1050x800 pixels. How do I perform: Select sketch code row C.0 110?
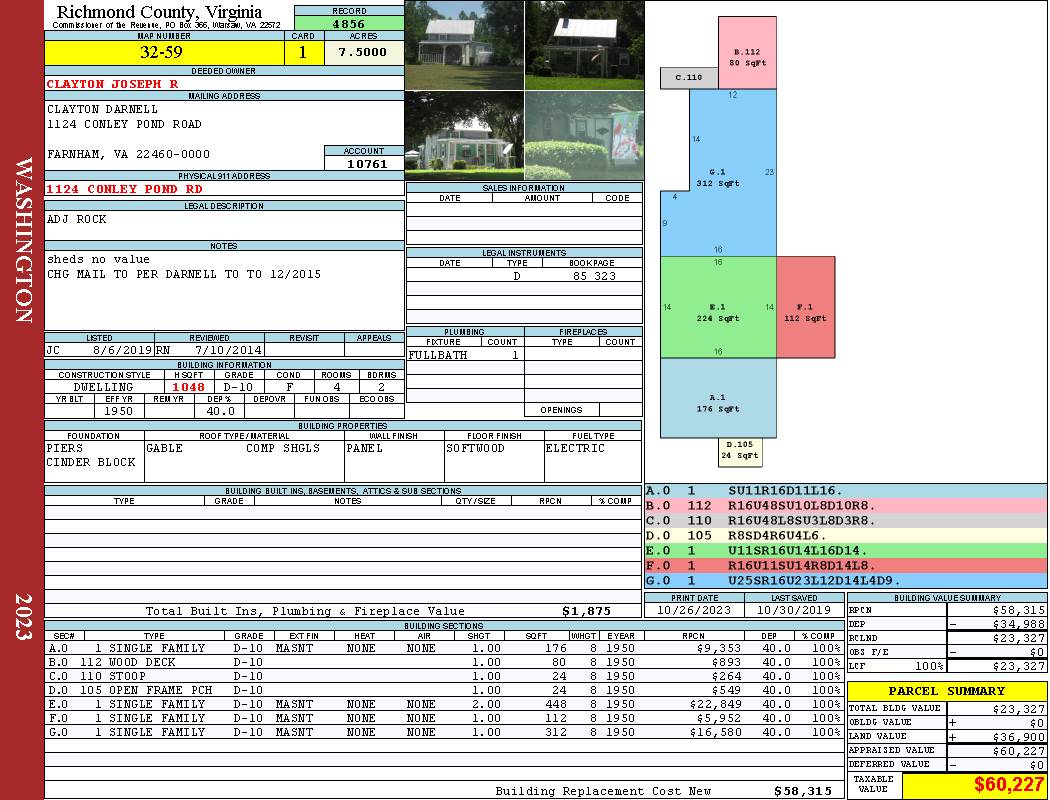(x=846, y=520)
